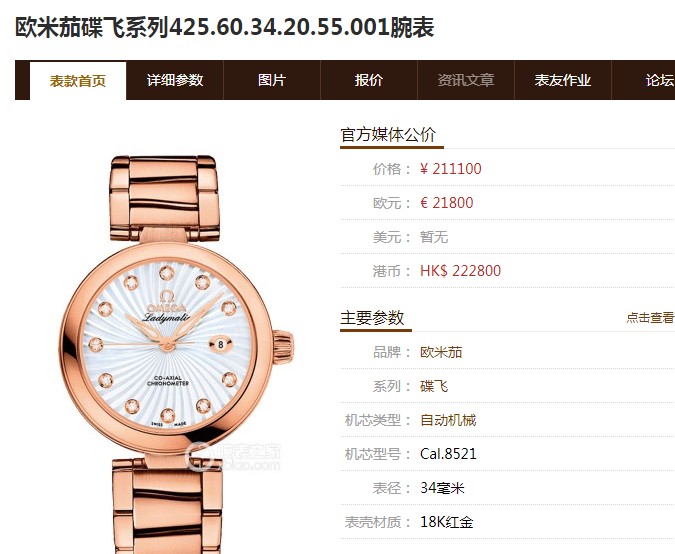The width and height of the screenshot is (675, 554).
Task: Go to the 表友作业 tab
Action: pyautogui.click(x=563, y=80)
